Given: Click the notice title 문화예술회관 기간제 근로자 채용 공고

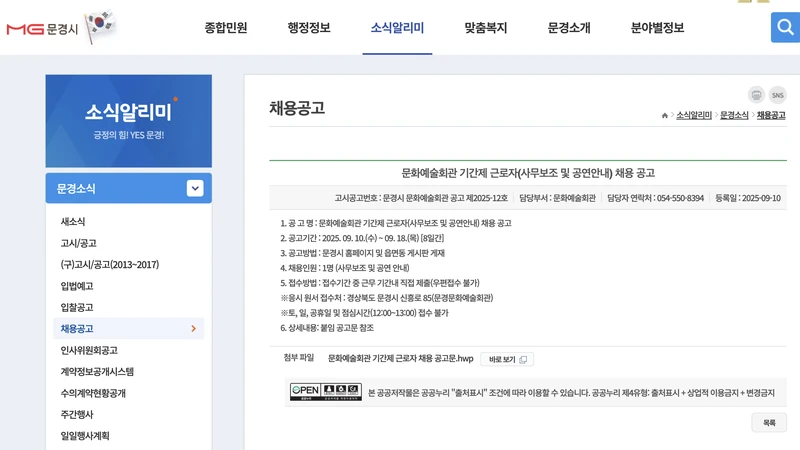Looking at the screenshot, I should point(528,173).
